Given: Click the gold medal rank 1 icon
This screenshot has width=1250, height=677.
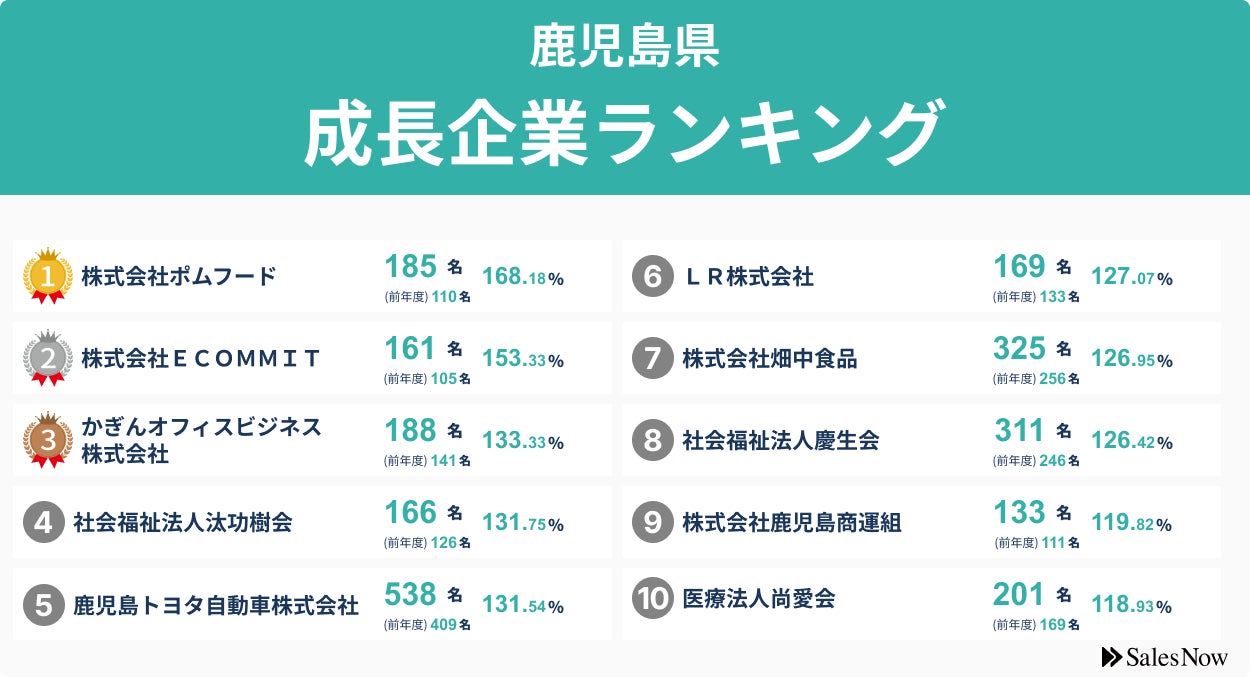Looking at the screenshot, I should click(x=49, y=276).
